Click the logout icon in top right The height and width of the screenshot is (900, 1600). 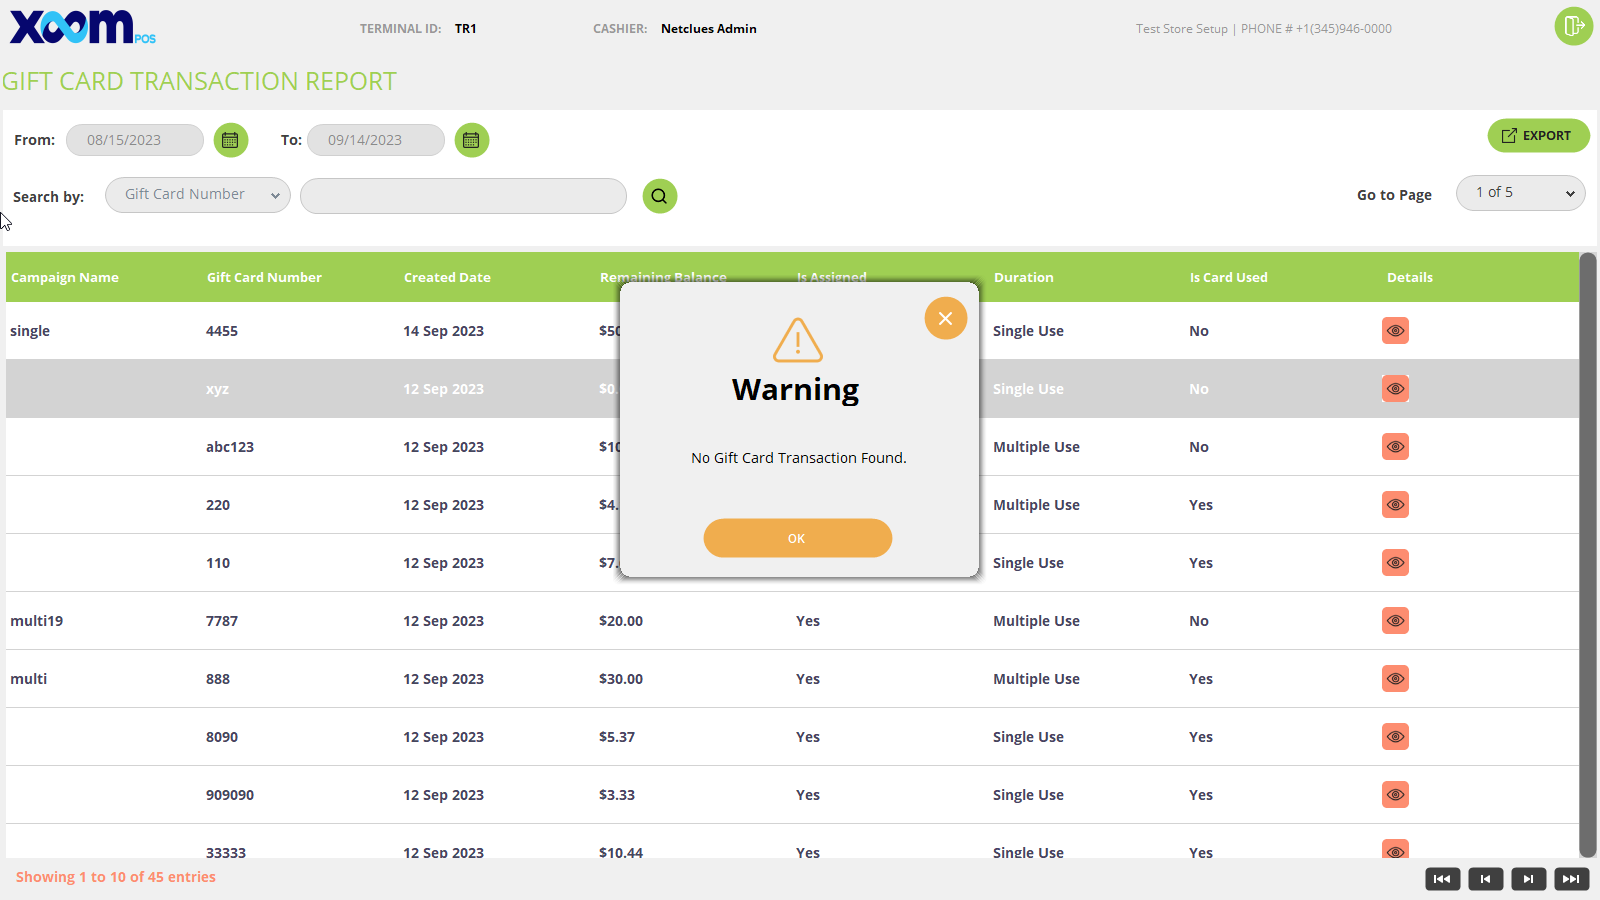pyautogui.click(x=1573, y=26)
